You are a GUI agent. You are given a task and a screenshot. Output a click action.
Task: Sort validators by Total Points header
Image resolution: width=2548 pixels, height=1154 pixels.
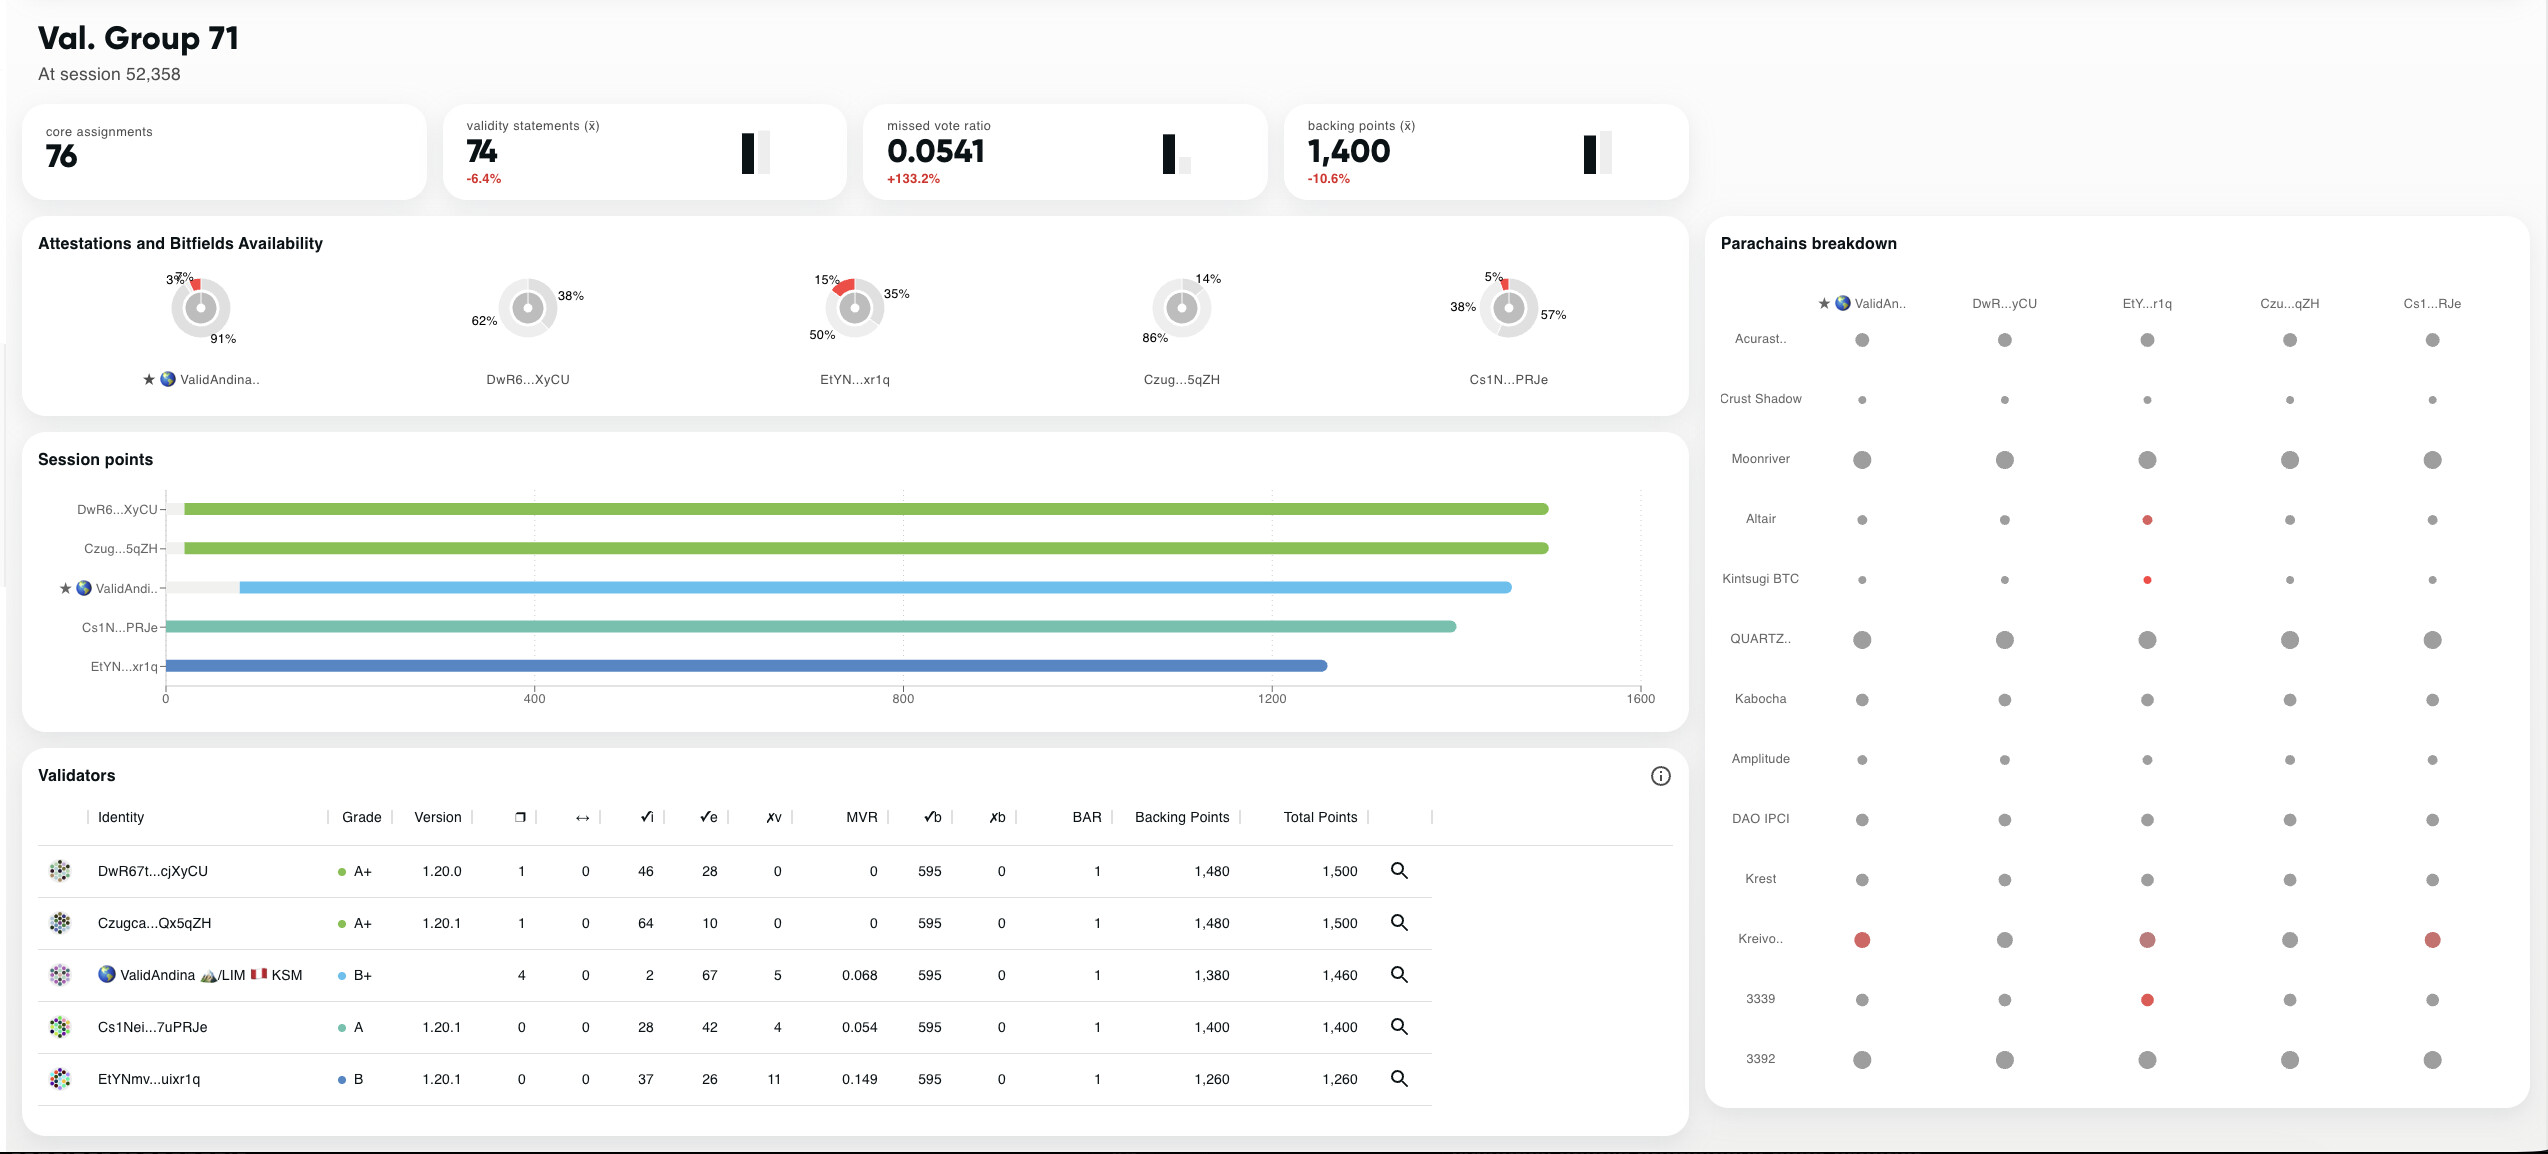click(1320, 817)
